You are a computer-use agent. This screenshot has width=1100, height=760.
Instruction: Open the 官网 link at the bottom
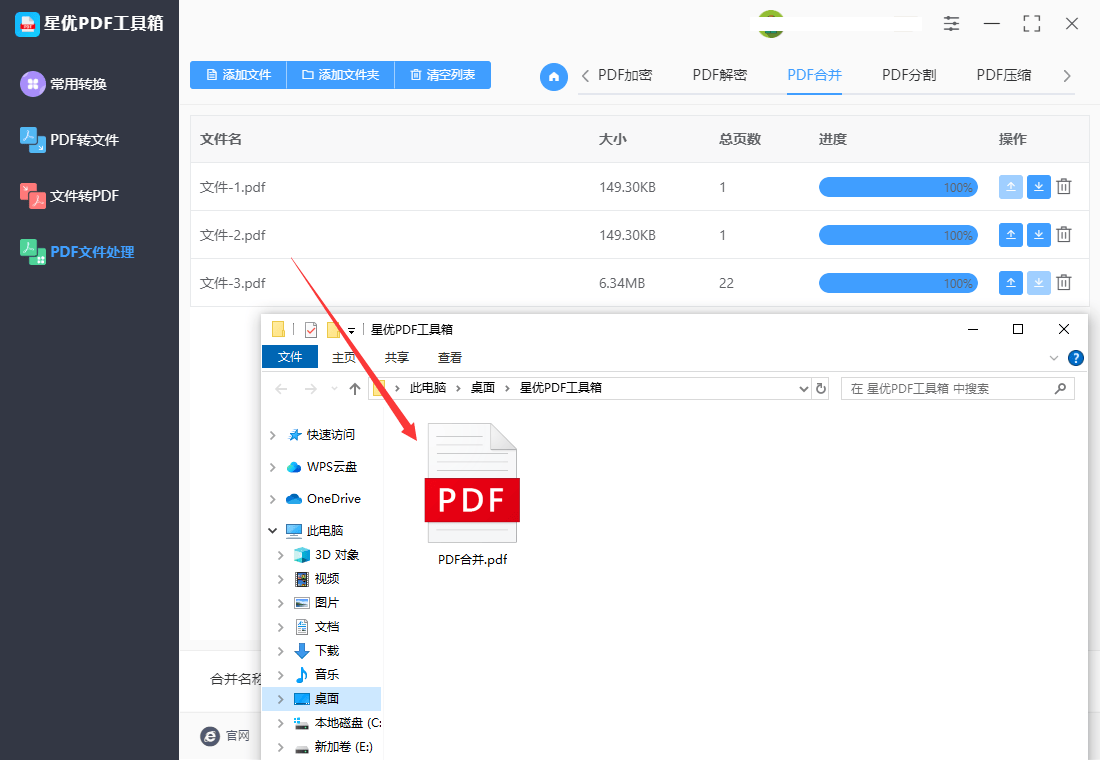pyautogui.click(x=226, y=735)
